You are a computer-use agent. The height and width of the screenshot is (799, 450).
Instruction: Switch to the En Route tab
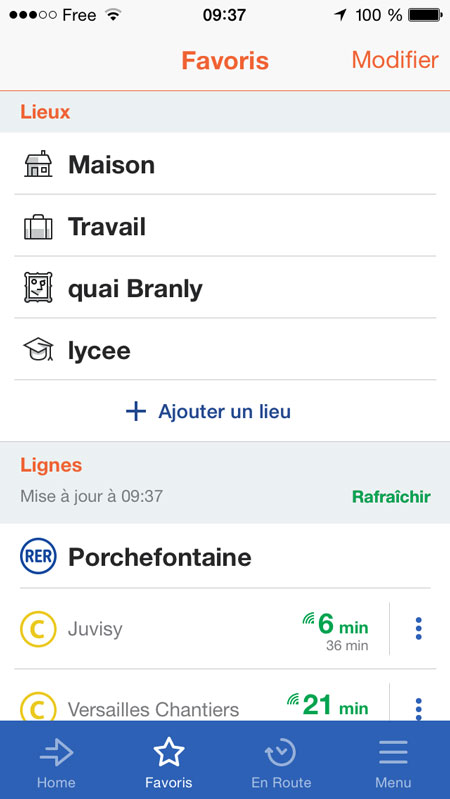[281, 760]
